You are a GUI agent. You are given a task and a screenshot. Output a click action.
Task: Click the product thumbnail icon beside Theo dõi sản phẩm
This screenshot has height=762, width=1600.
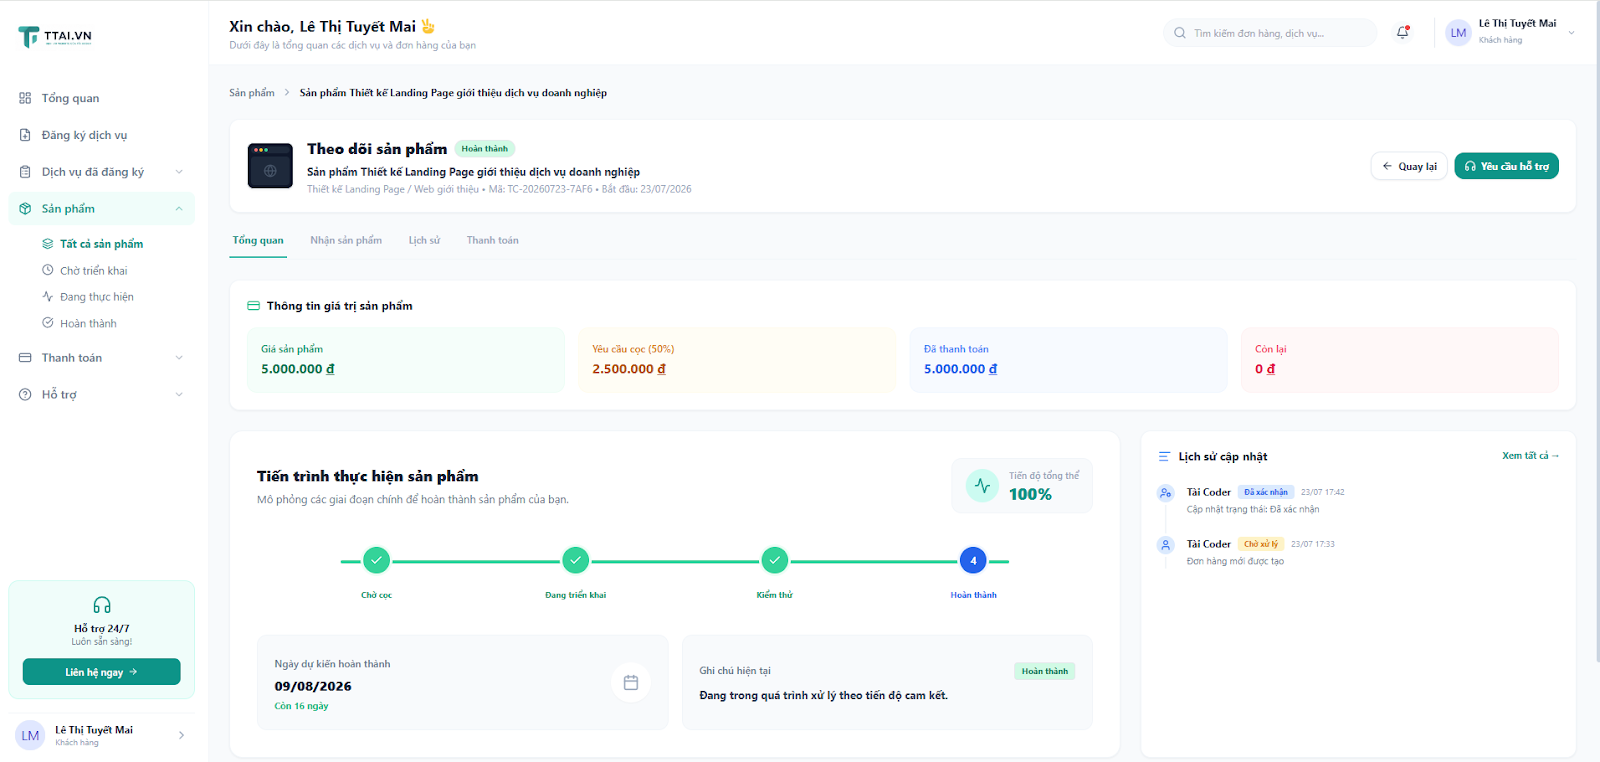[x=270, y=166]
